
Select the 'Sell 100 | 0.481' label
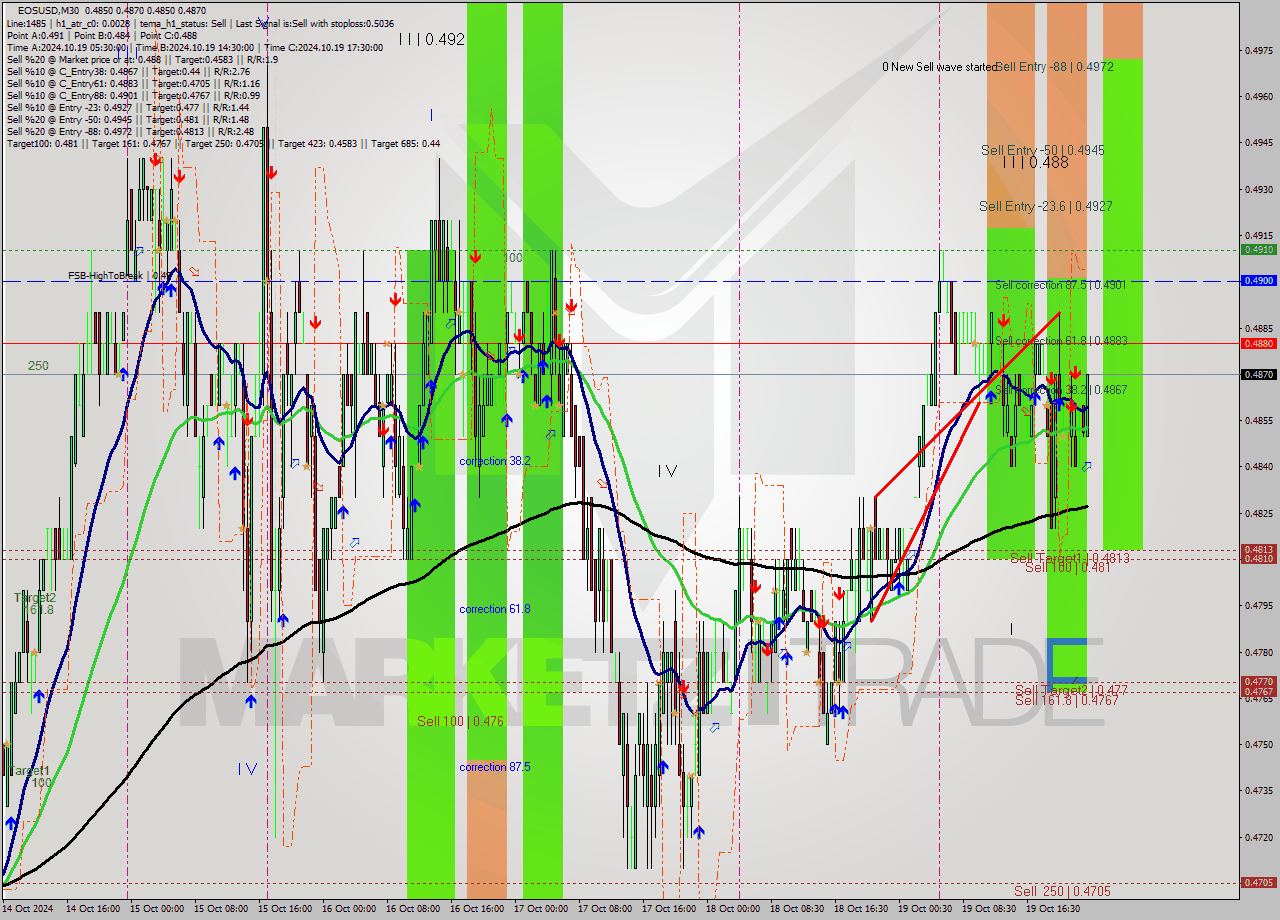(x=1068, y=567)
